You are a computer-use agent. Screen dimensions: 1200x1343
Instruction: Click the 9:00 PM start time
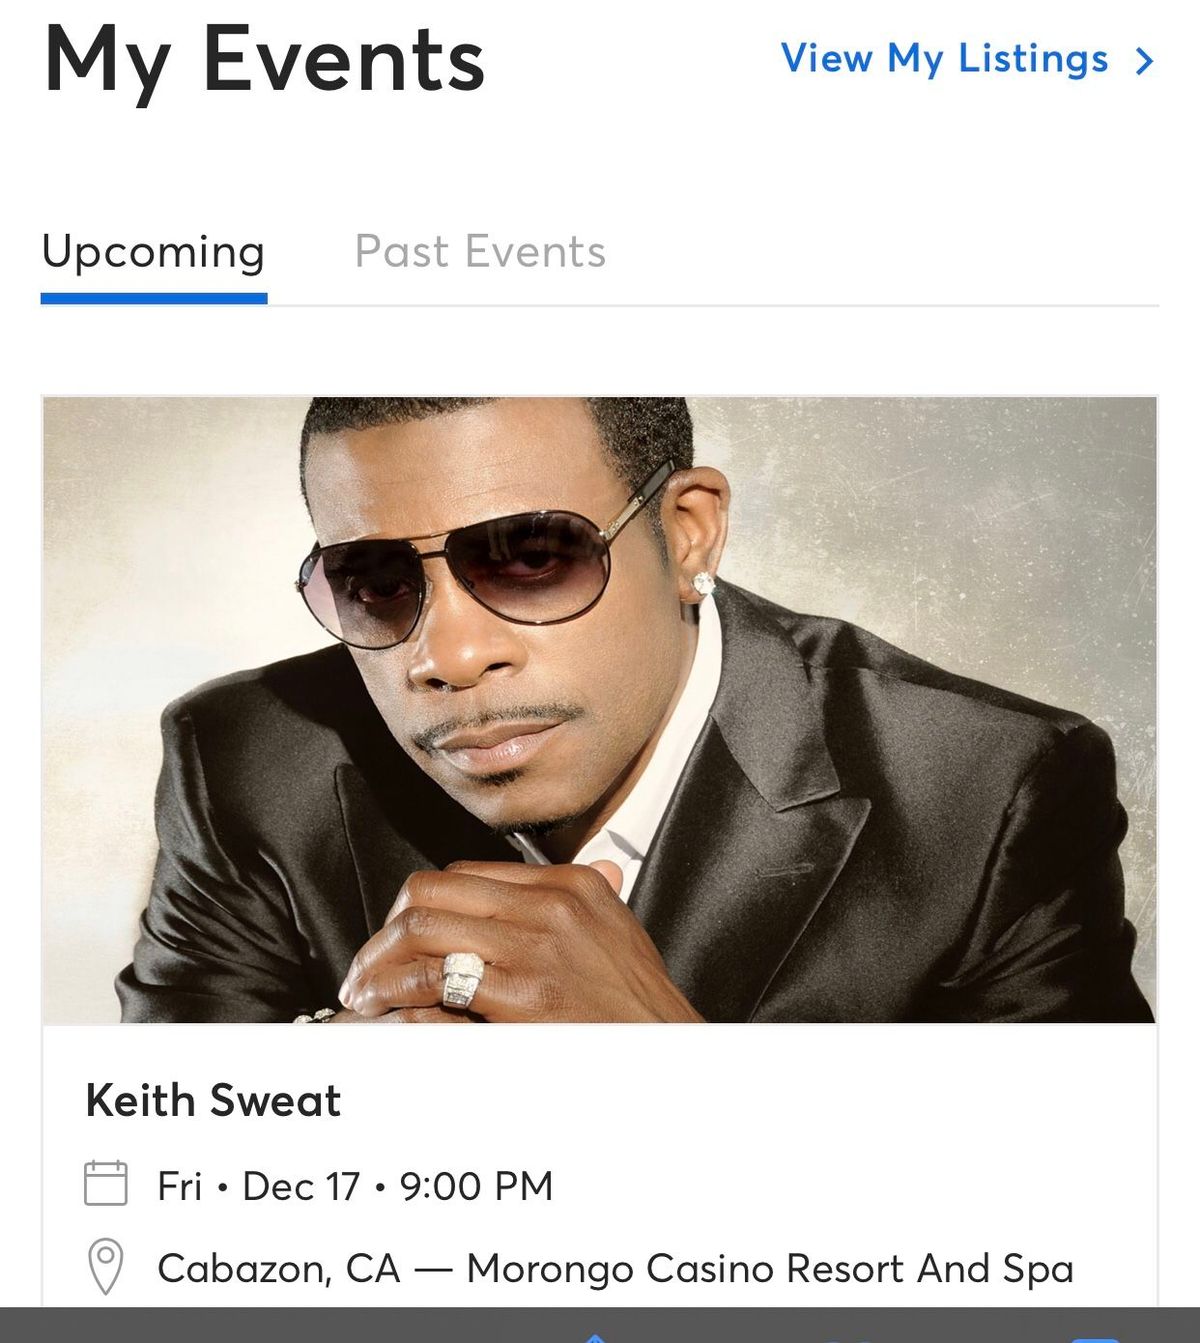[476, 1187]
